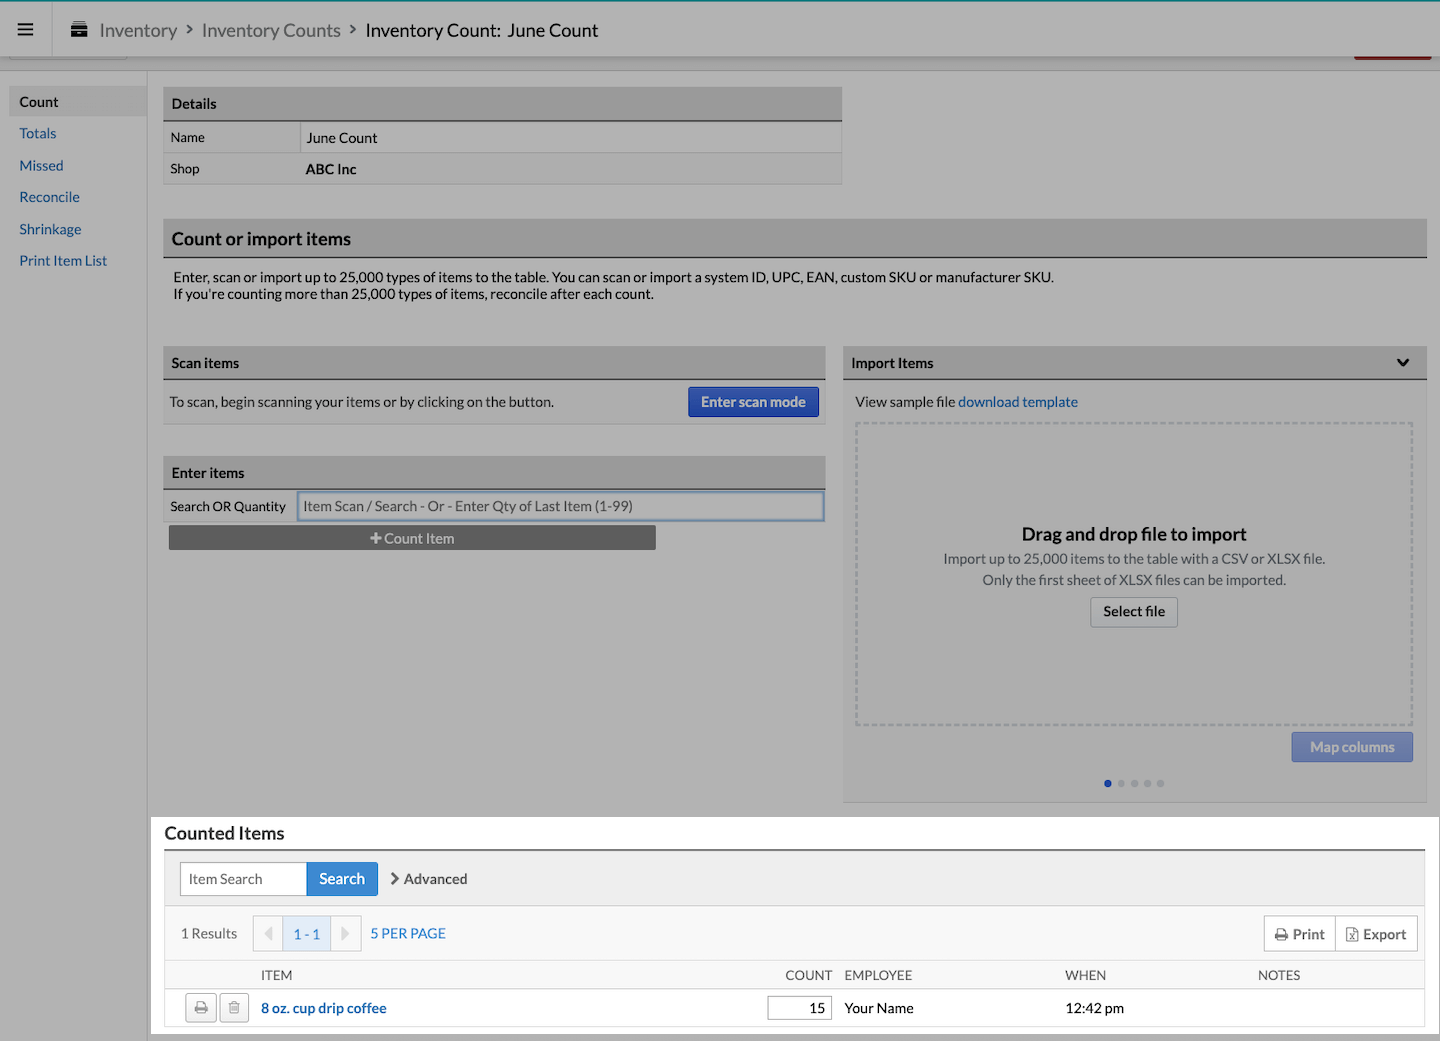Export the counted items list
This screenshot has height=1041, width=1440.
pos(1377,934)
